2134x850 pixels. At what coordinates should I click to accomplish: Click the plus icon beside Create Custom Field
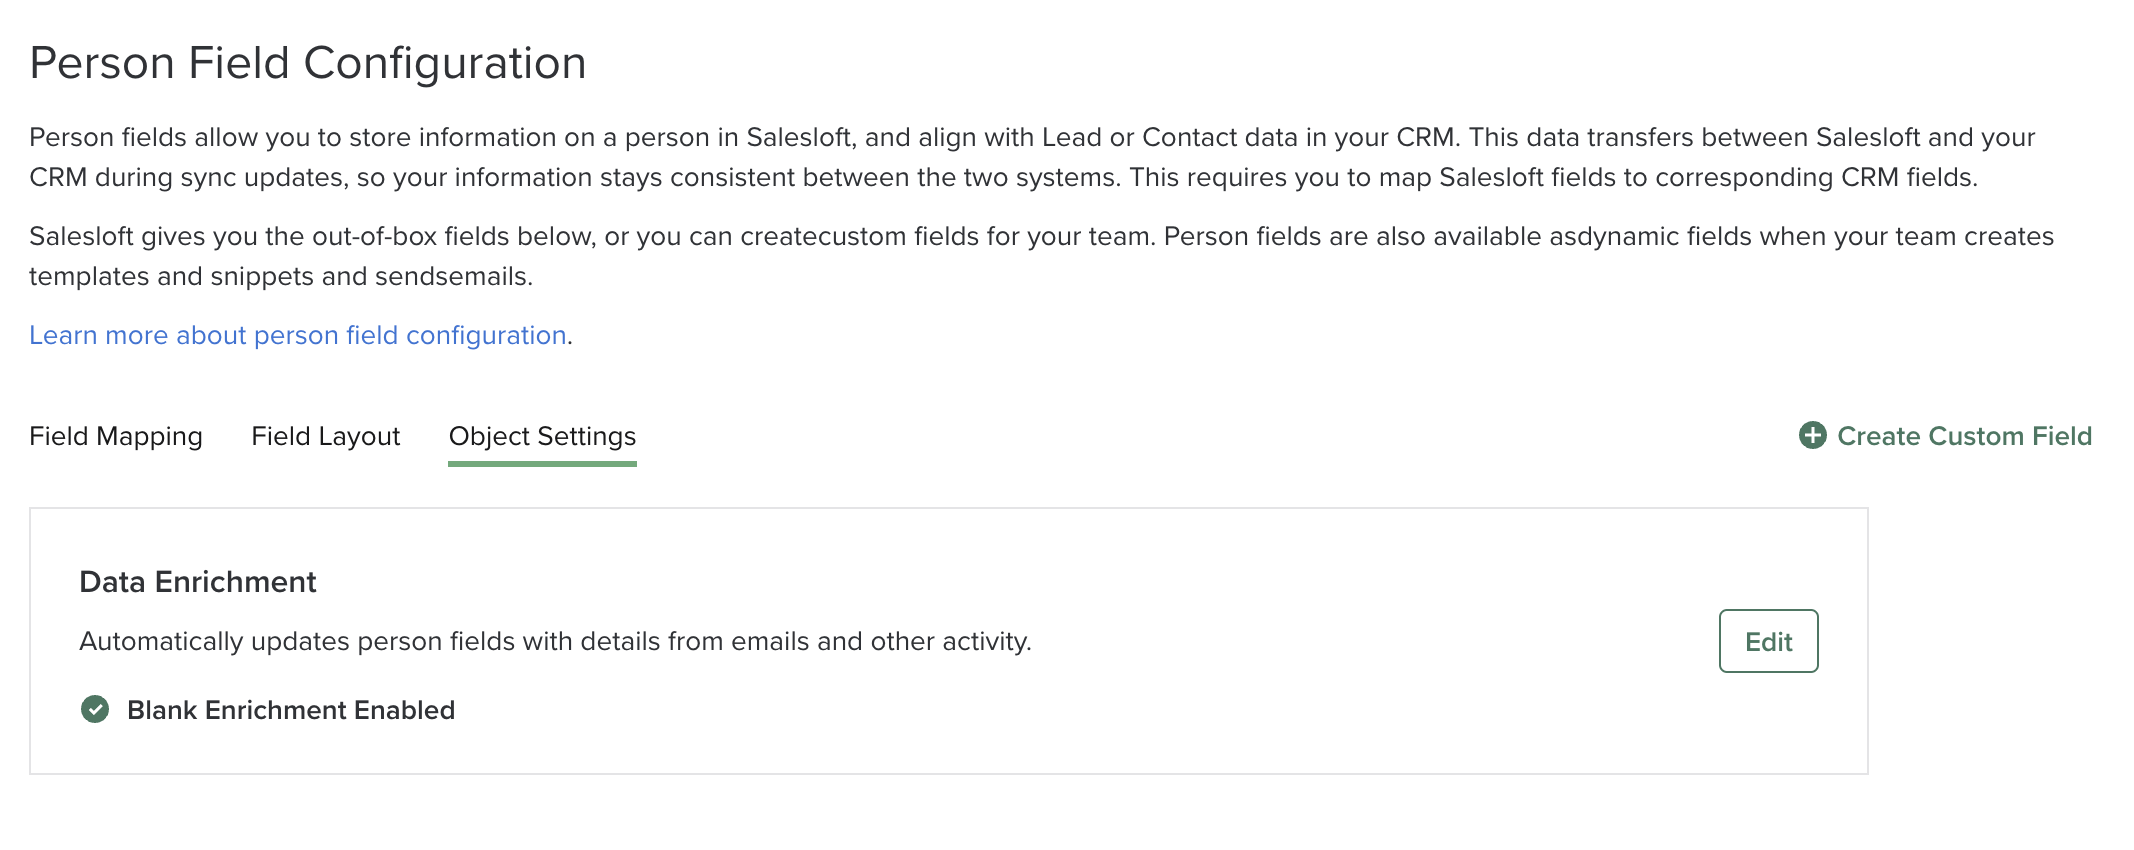point(1812,436)
